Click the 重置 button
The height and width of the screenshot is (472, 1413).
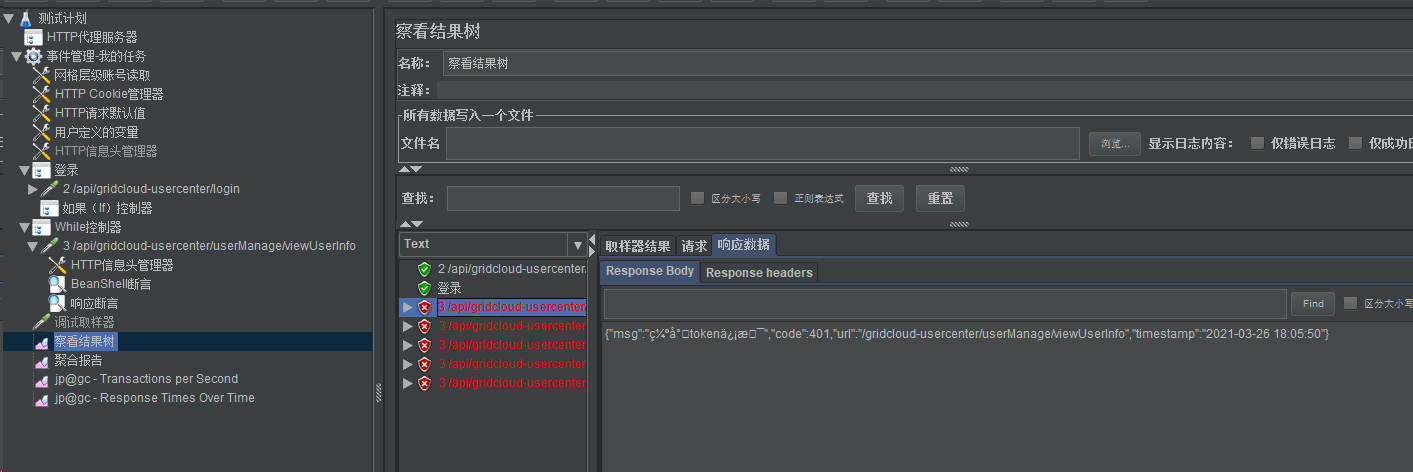click(940, 198)
